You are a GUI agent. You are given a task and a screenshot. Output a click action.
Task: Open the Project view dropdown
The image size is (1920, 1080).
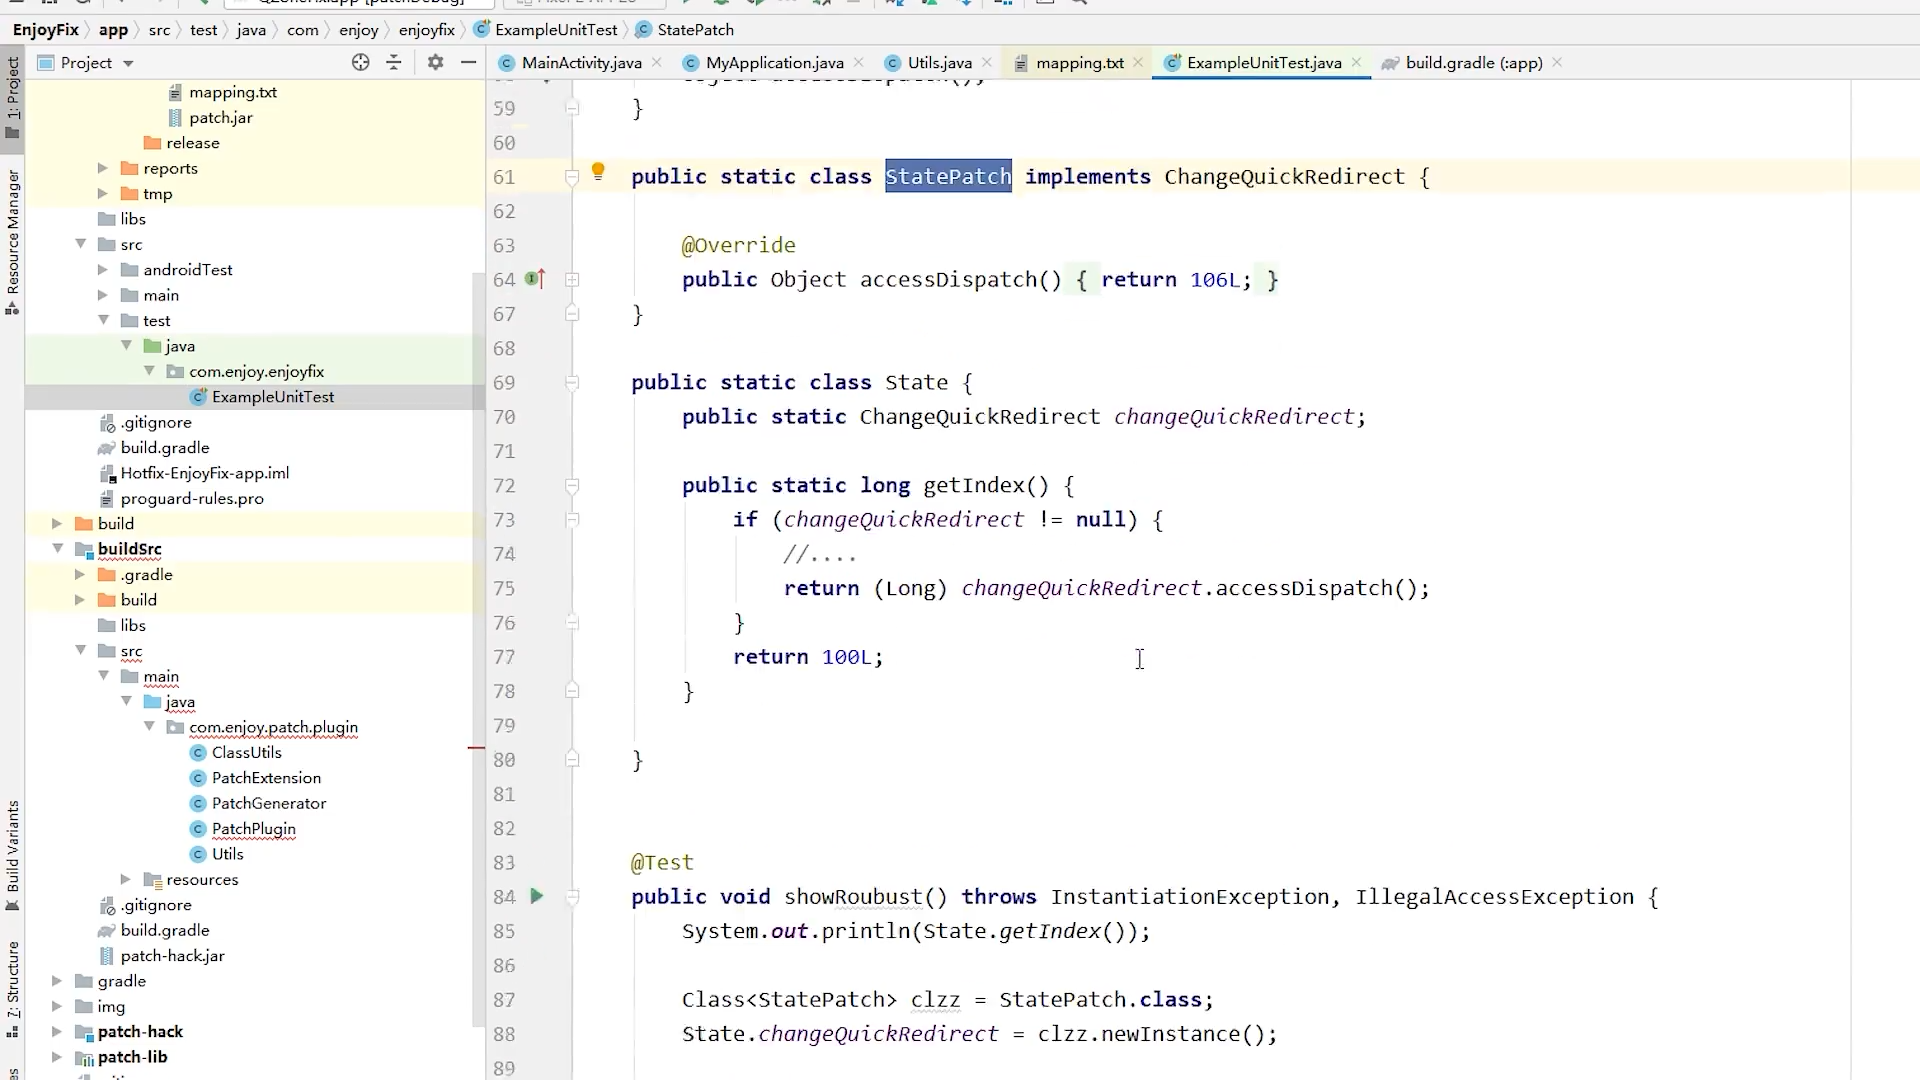128,63
